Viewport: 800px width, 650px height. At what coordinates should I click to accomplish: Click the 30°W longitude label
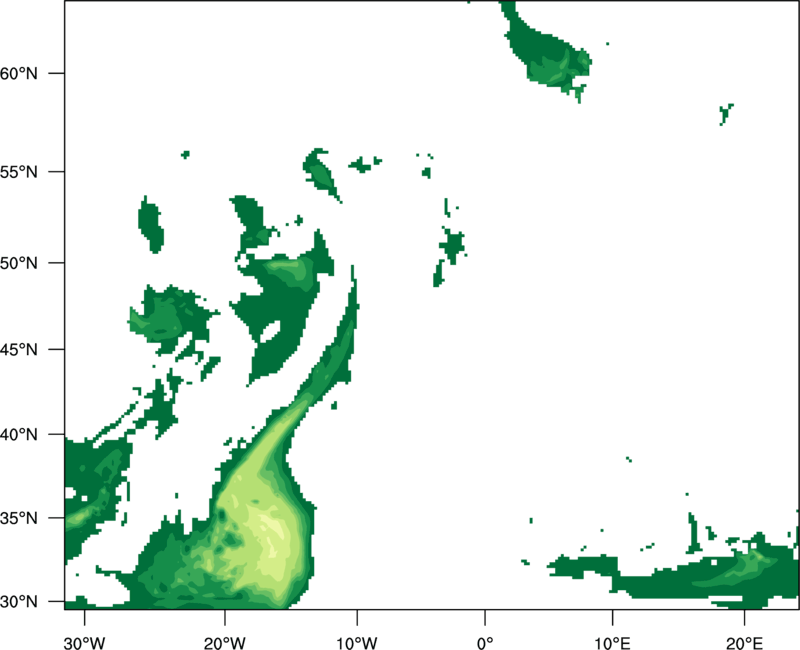click(x=85, y=643)
